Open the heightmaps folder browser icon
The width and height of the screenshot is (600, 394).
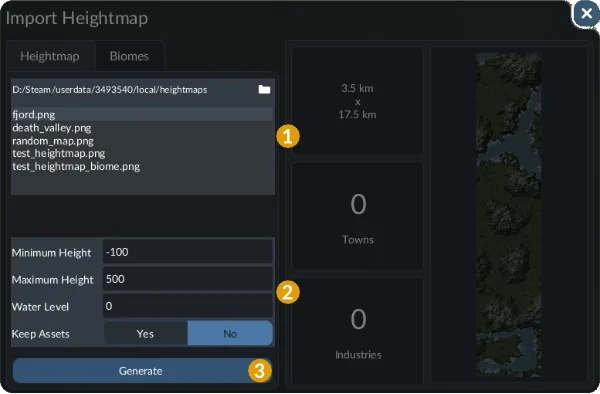[x=264, y=90]
